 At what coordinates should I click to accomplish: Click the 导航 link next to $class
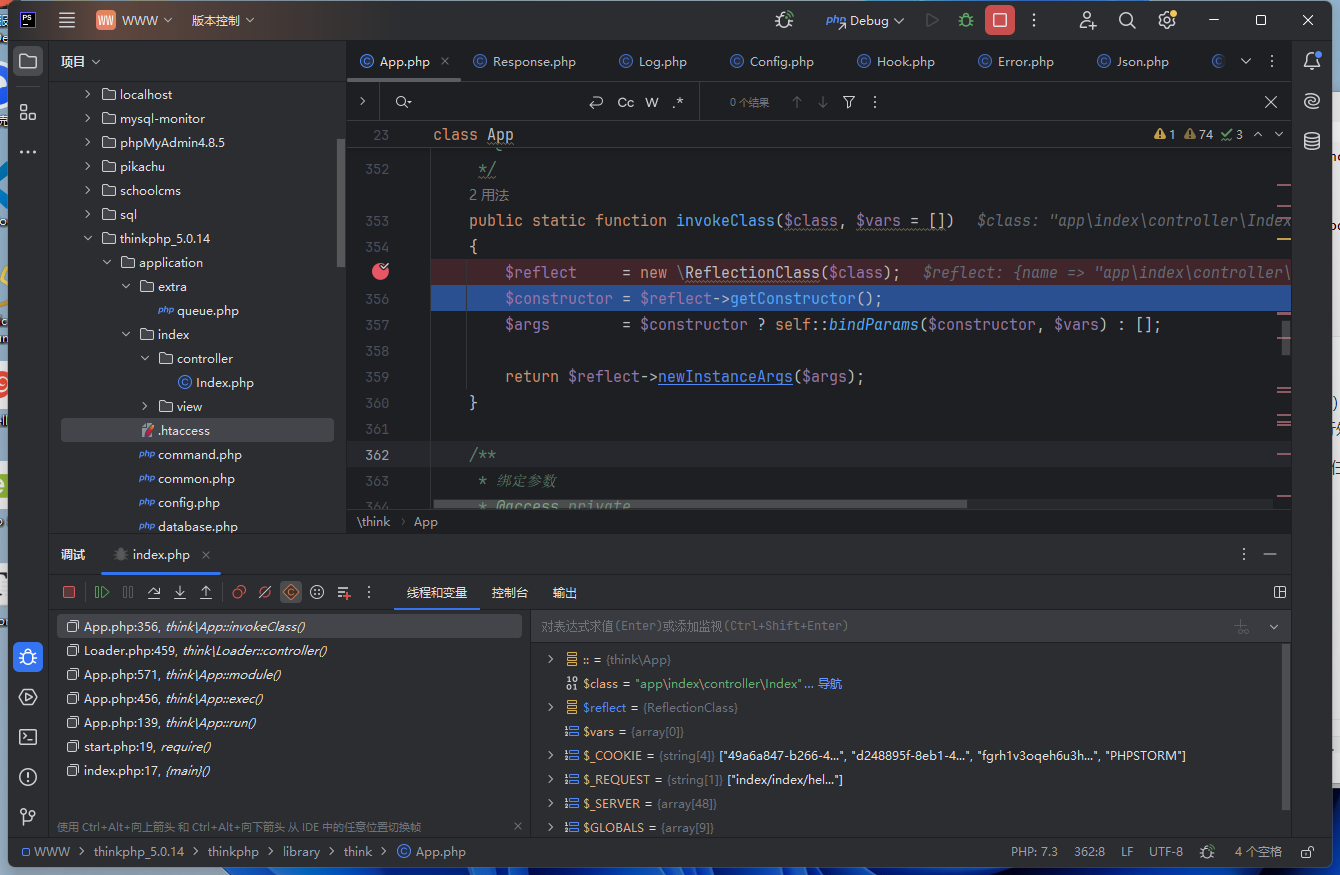pos(830,684)
